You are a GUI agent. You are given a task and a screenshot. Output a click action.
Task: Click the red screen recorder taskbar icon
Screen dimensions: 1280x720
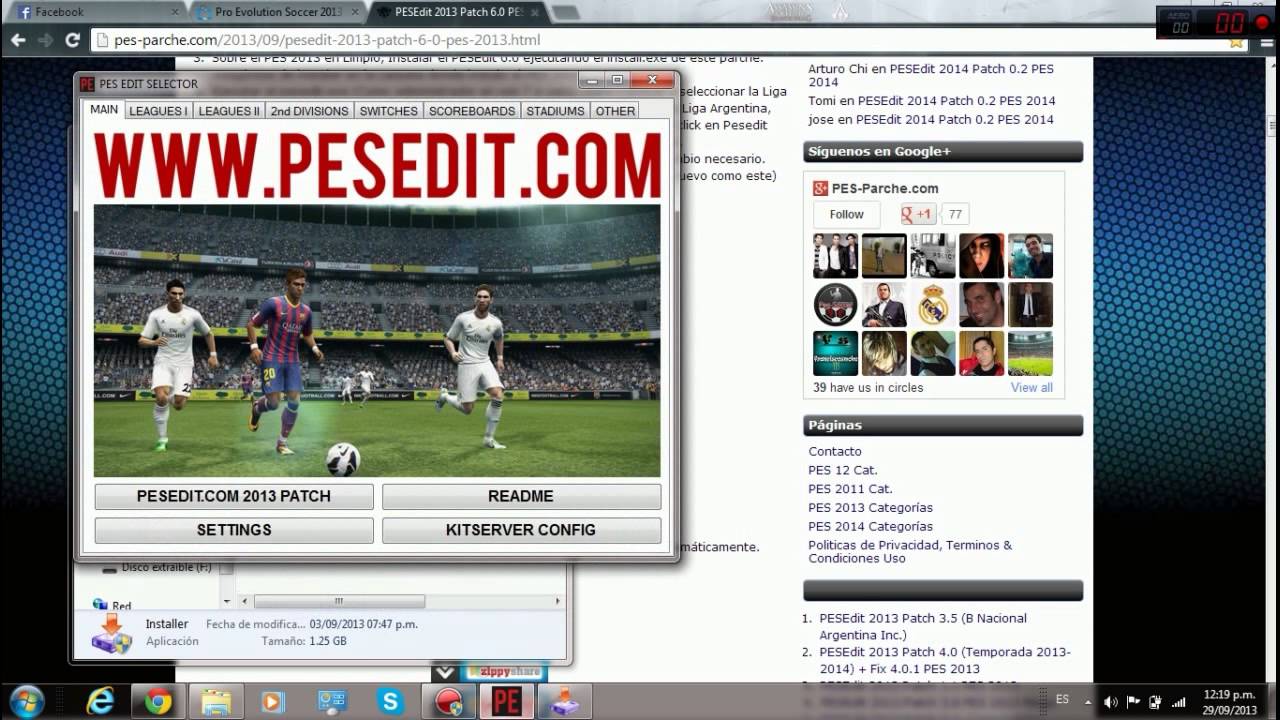pyautogui.click(x=450, y=702)
